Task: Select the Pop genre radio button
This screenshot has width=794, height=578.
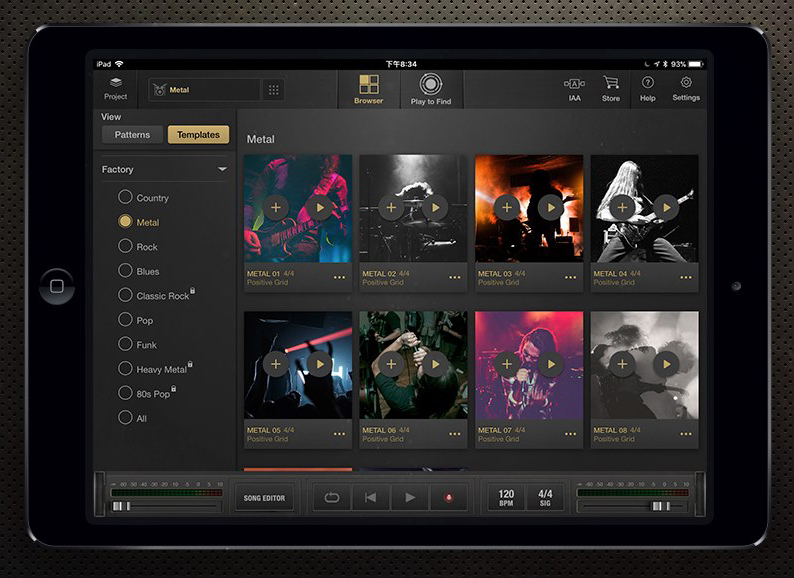Action: [x=125, y=319]
